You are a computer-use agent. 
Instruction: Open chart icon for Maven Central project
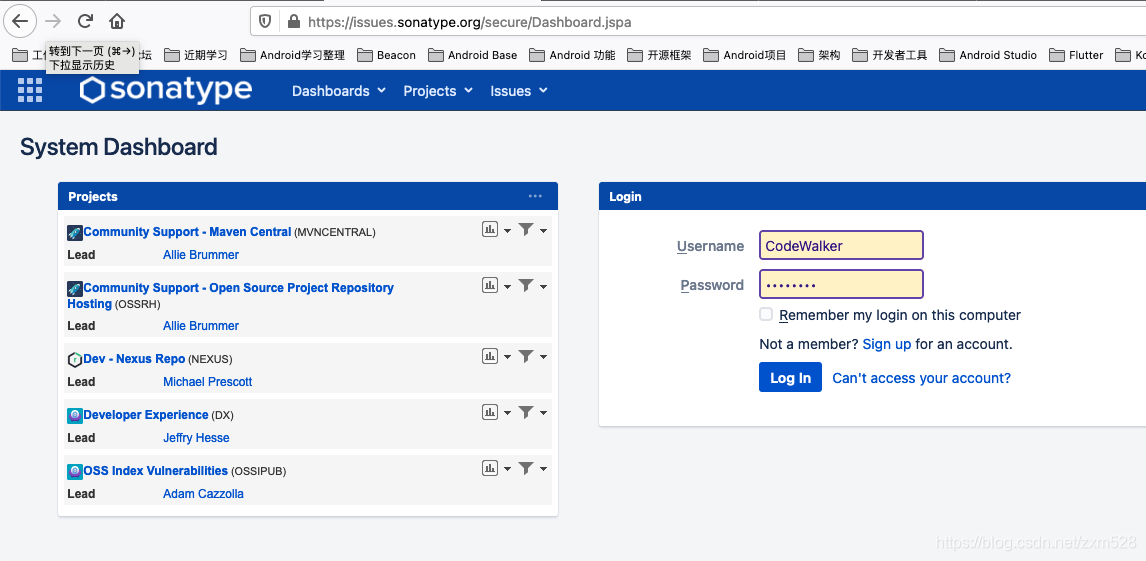[x=490, y=229]
